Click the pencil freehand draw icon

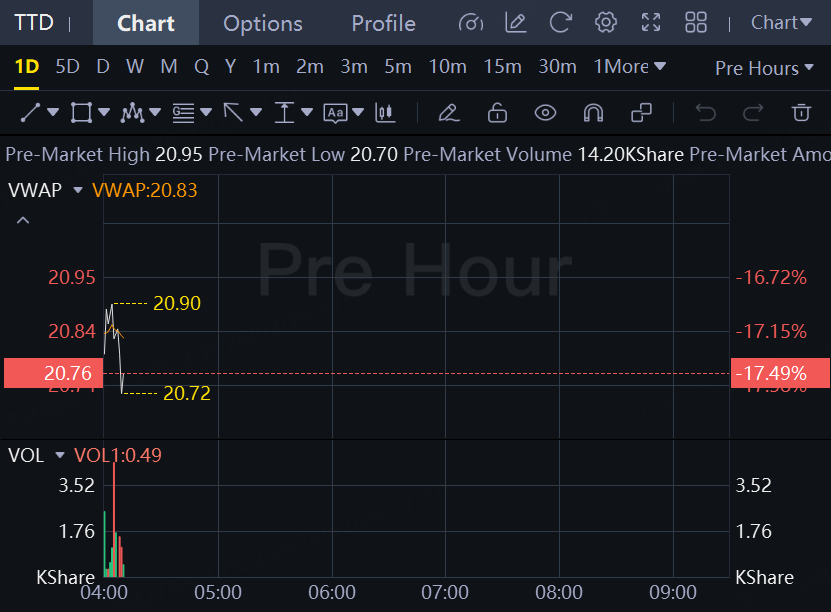[448, 113]
